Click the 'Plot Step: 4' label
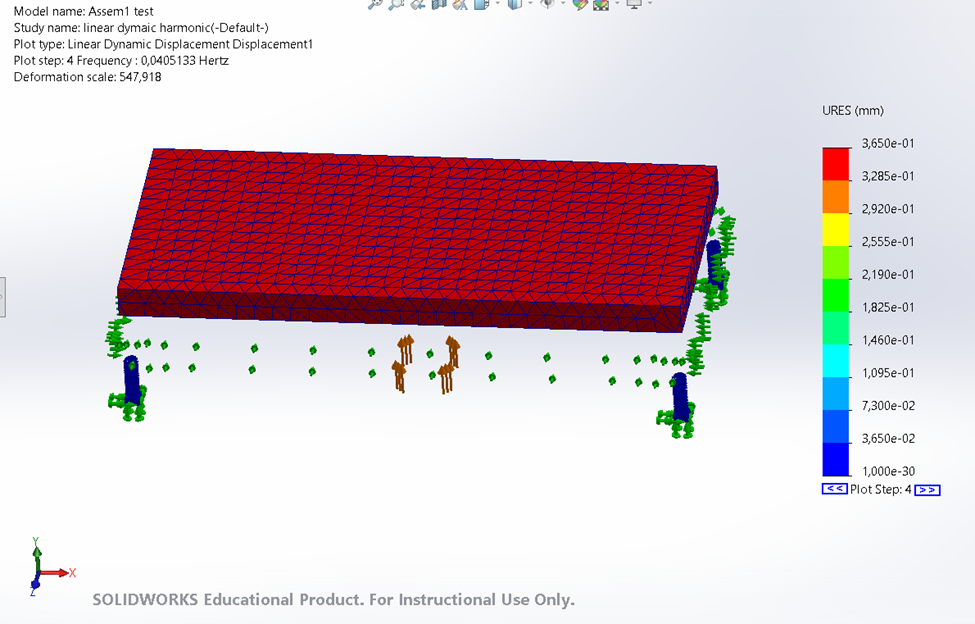 tap(880, 489)
